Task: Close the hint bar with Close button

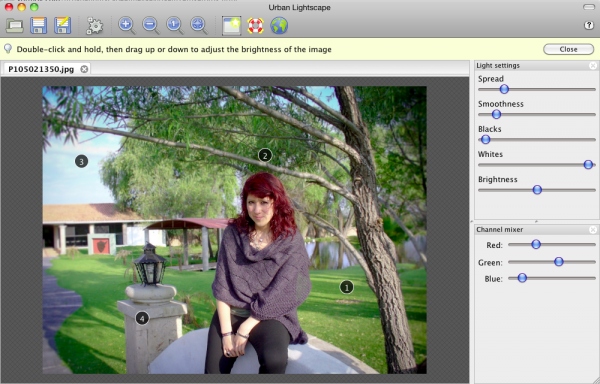Action: tap(568, 49)
